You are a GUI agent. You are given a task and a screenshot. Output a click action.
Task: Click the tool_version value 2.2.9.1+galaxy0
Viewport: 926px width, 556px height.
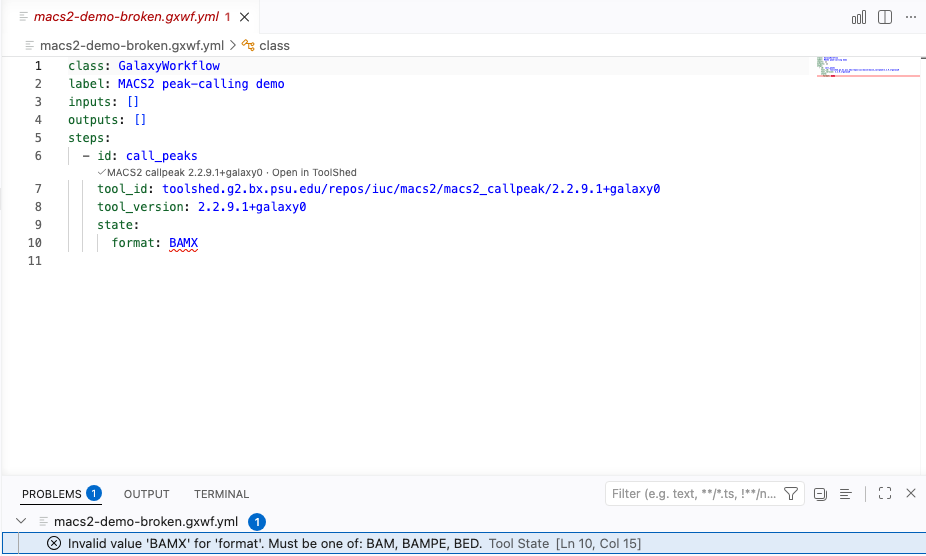(x=252, y=207)
